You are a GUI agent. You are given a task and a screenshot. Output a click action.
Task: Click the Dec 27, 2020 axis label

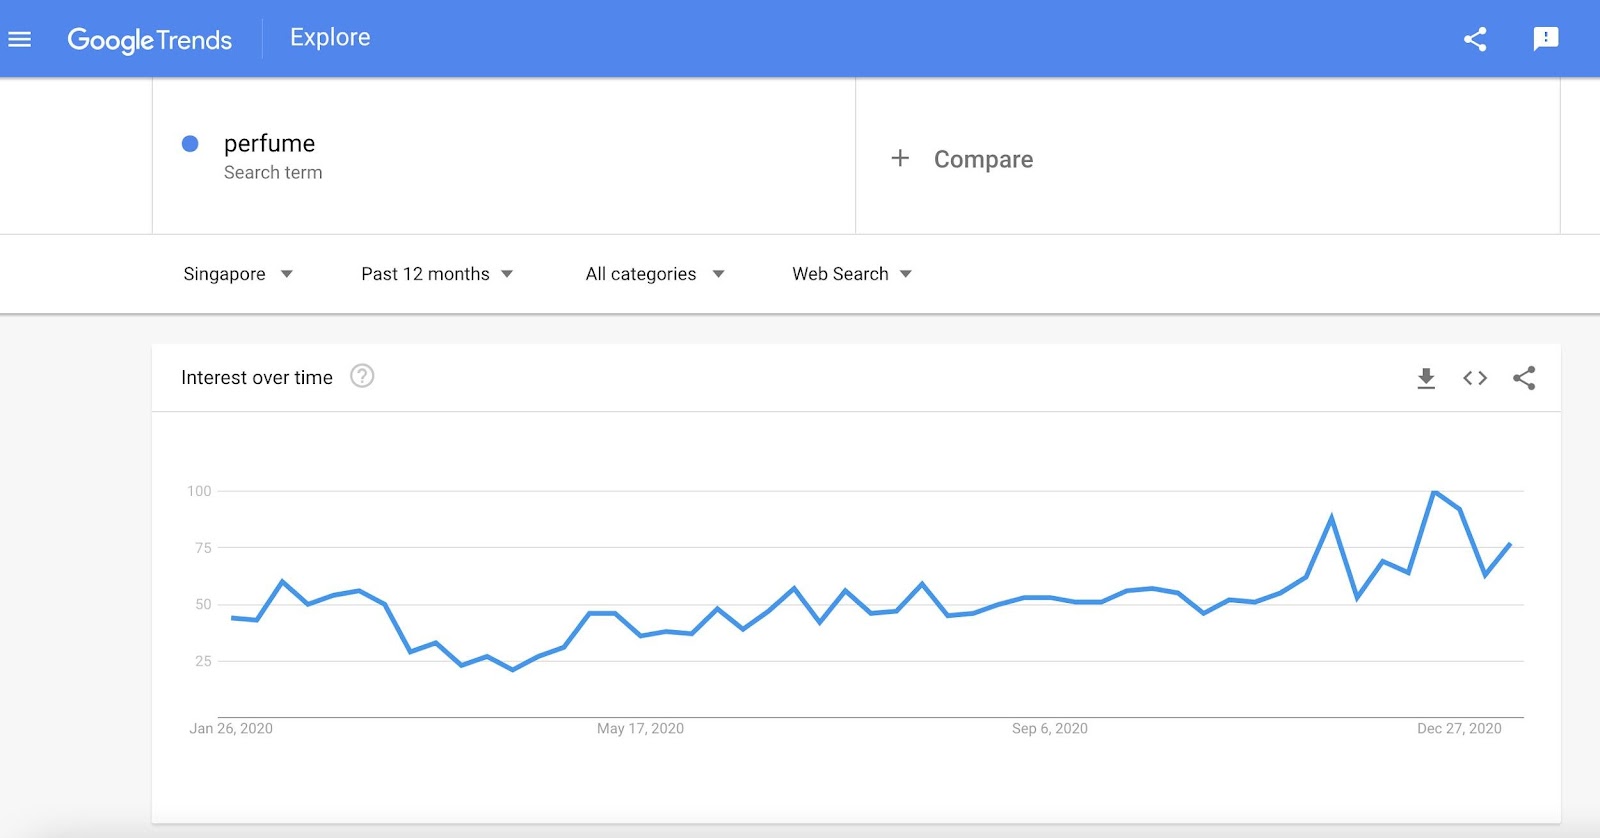(x=1459, y=728)
